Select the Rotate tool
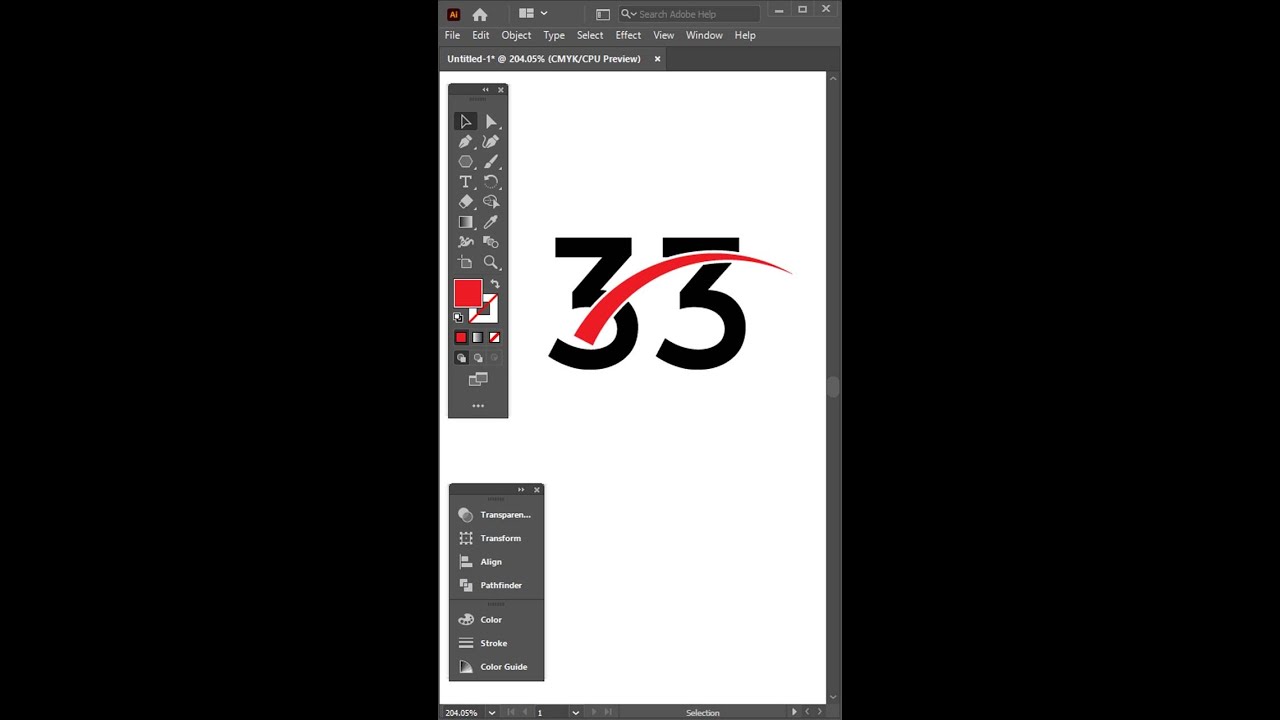Viewport: 1280px width, 720px height. pos(491,181)
